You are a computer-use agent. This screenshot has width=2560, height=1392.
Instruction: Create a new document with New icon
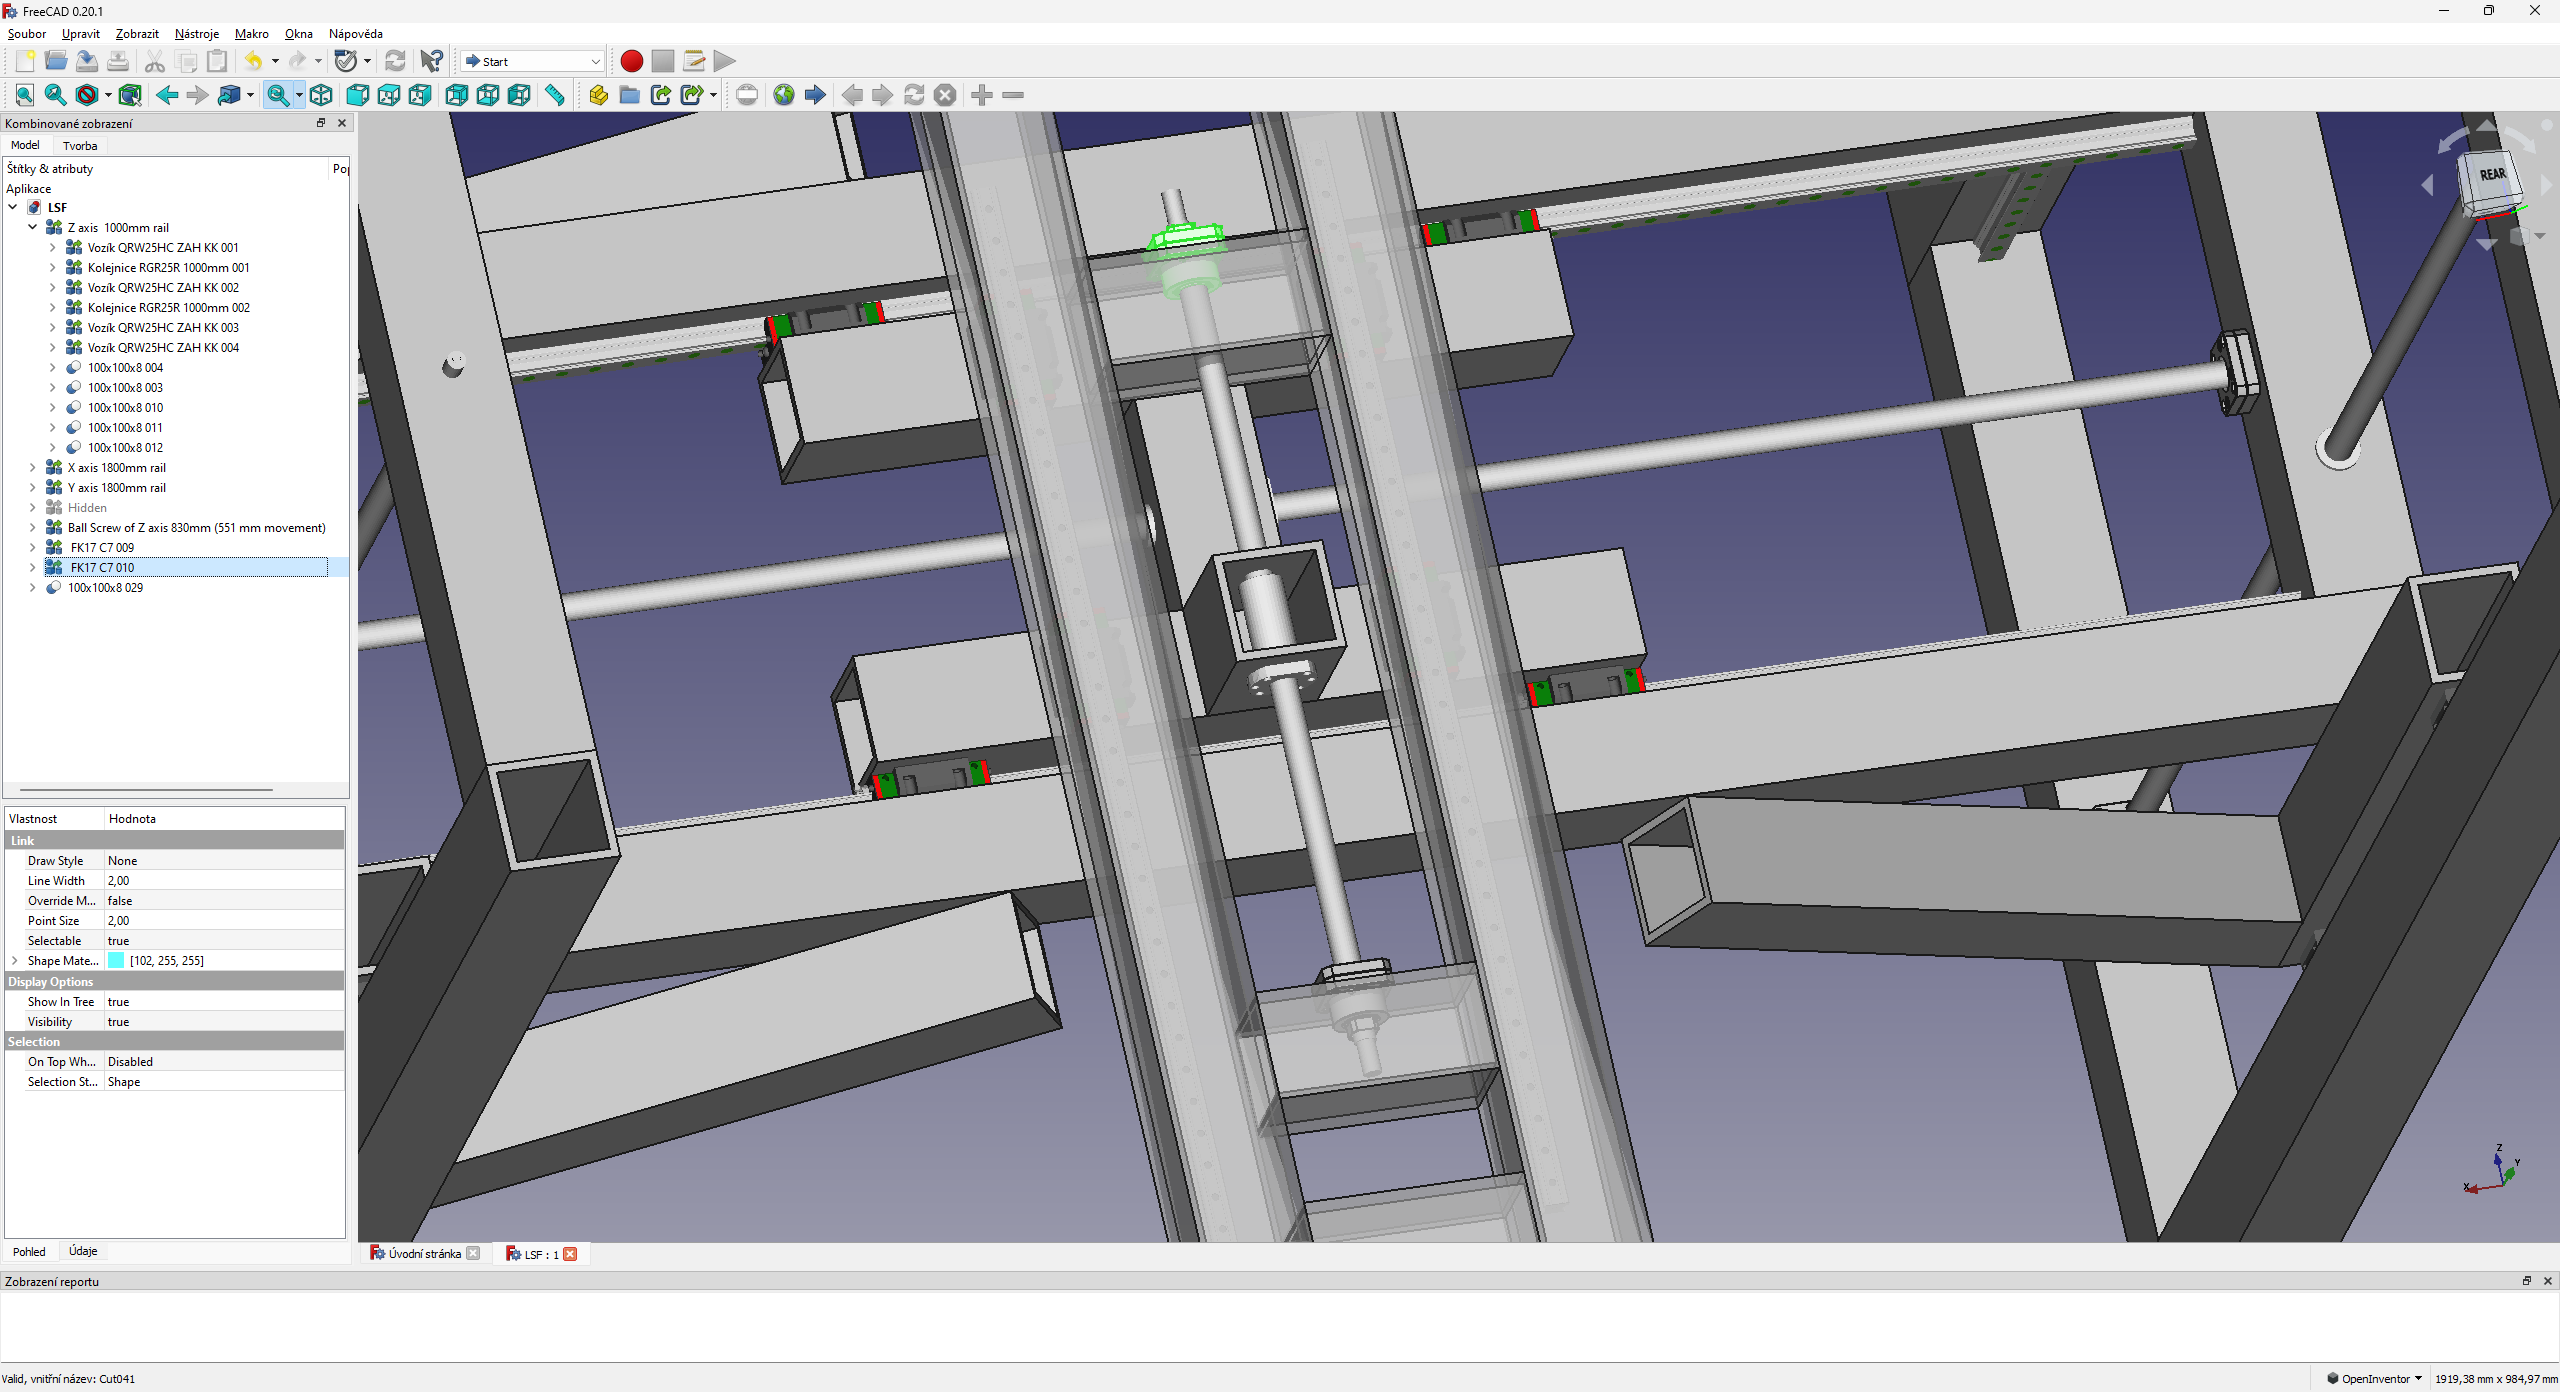point(25,61)
